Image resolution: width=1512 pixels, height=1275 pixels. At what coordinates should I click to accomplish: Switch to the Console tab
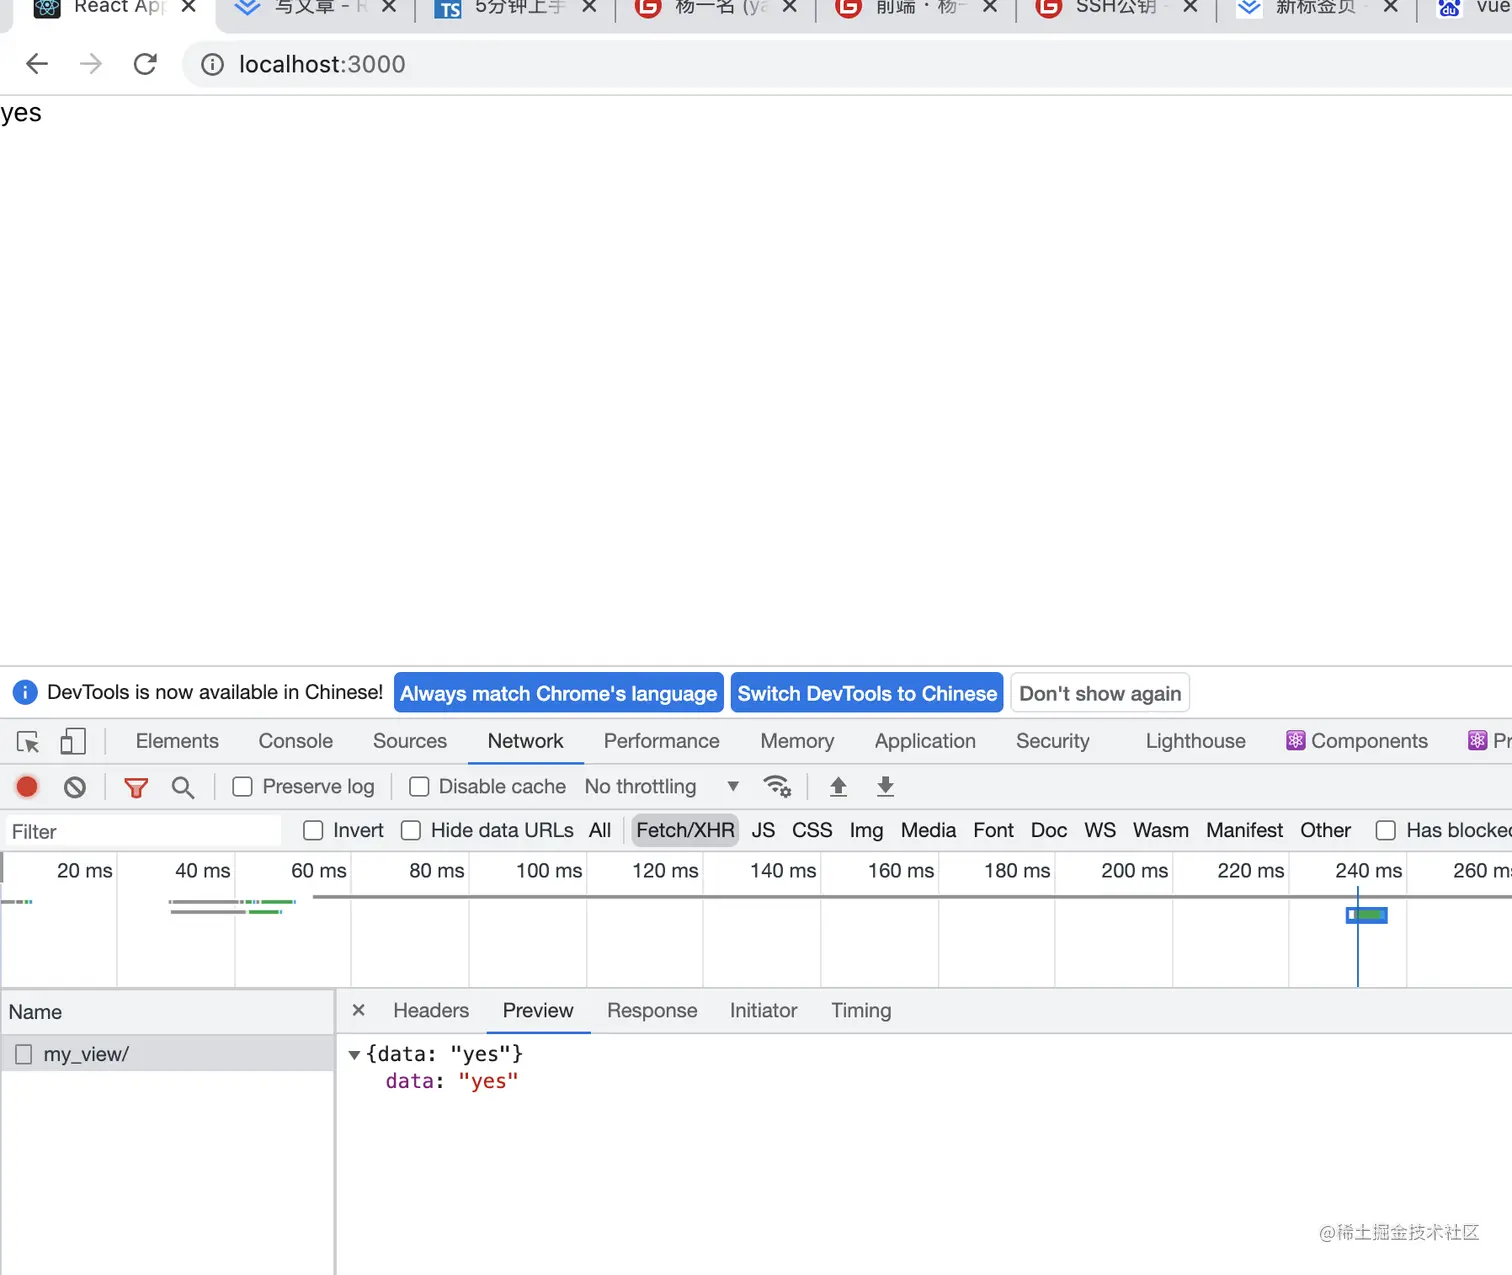[296, 742]
